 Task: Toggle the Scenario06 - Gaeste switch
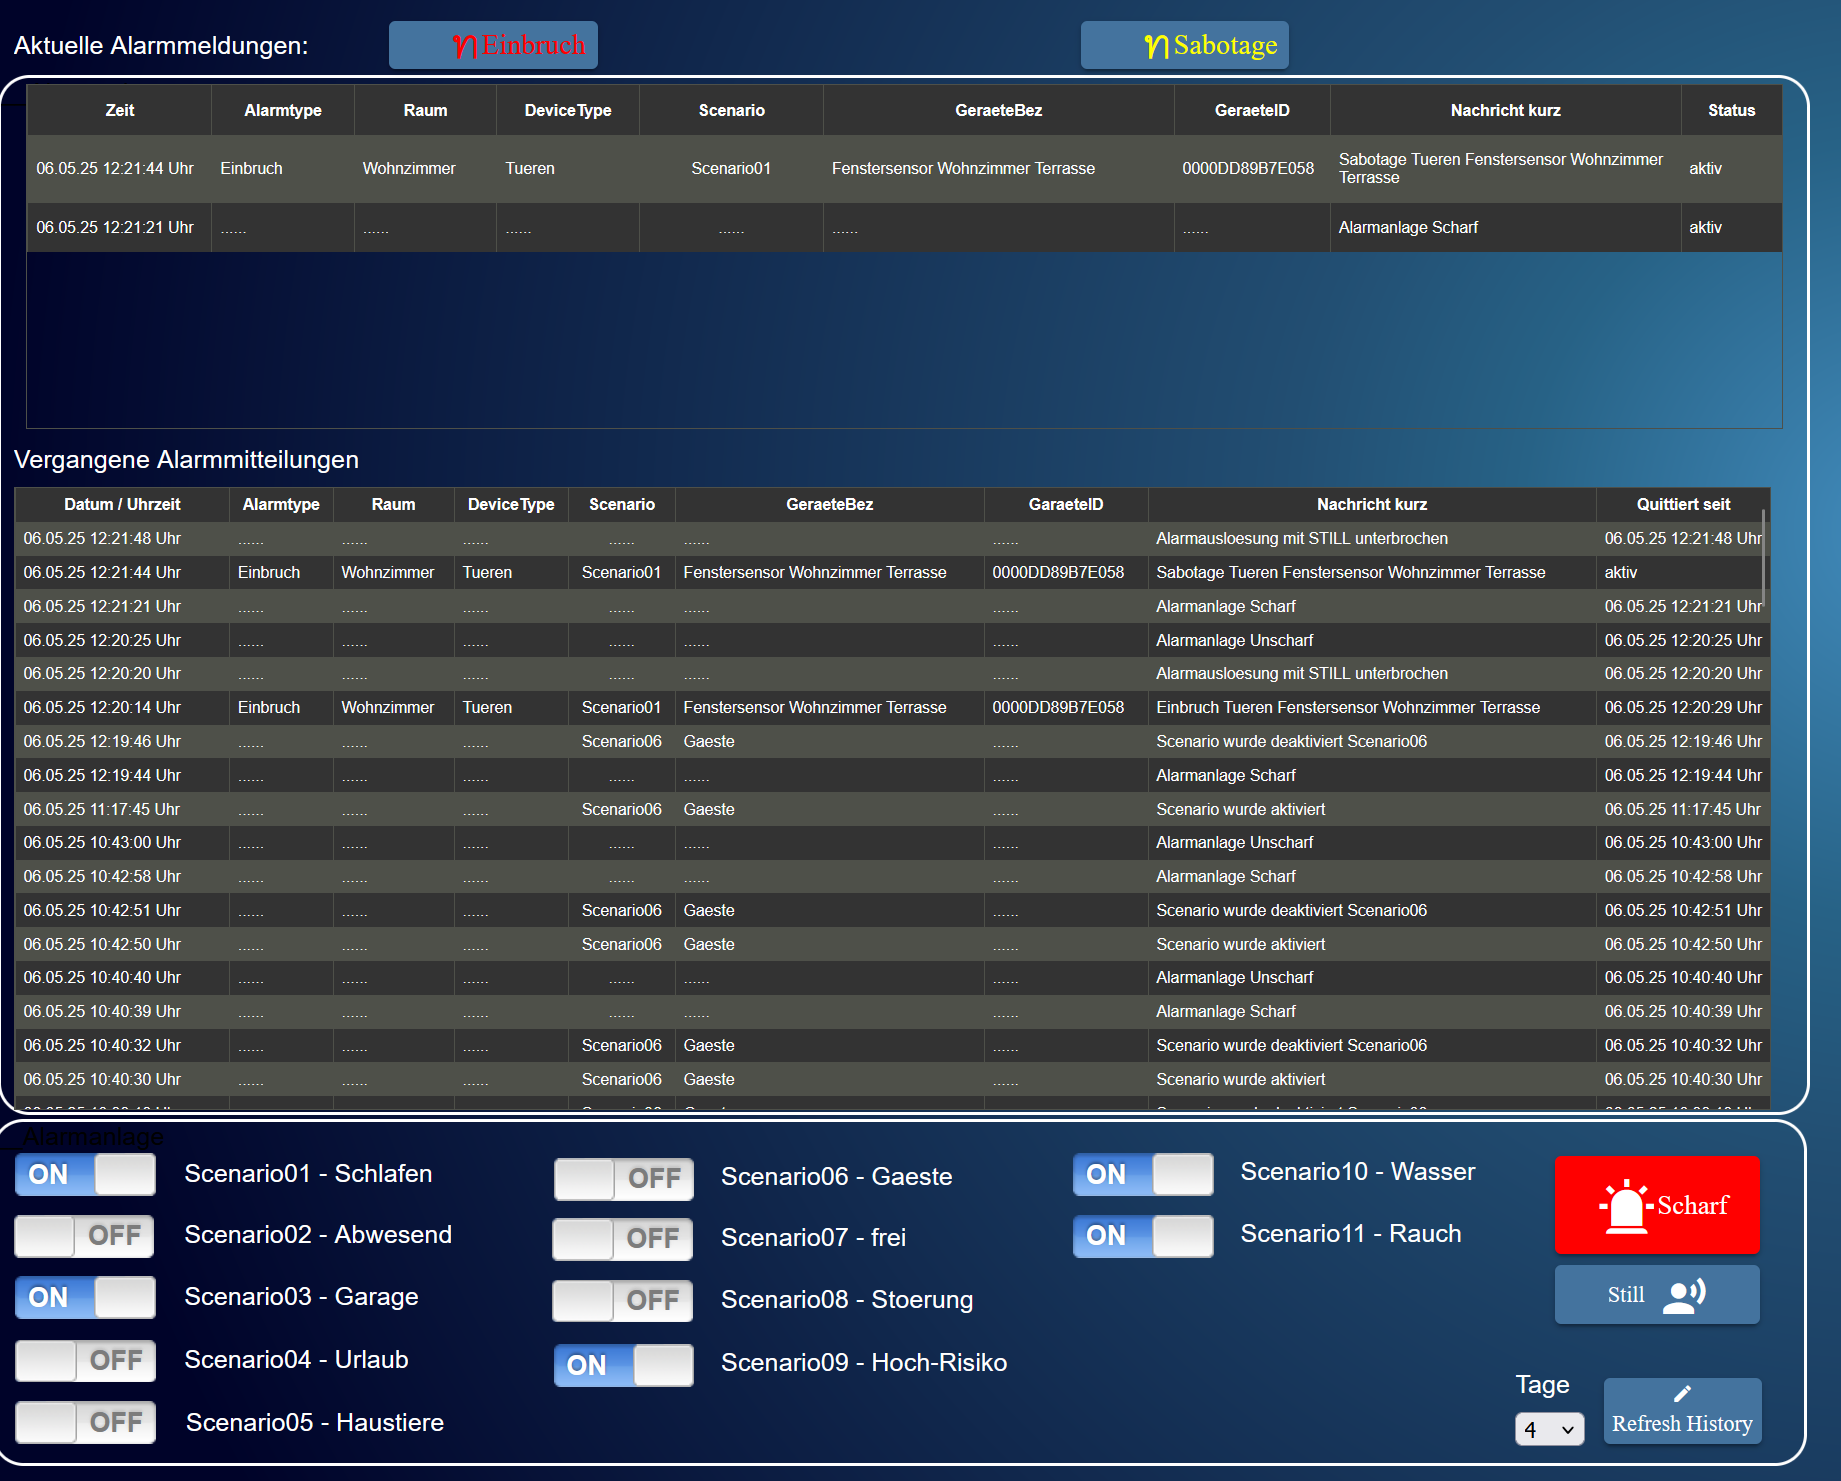click(x=623, y=1178)
